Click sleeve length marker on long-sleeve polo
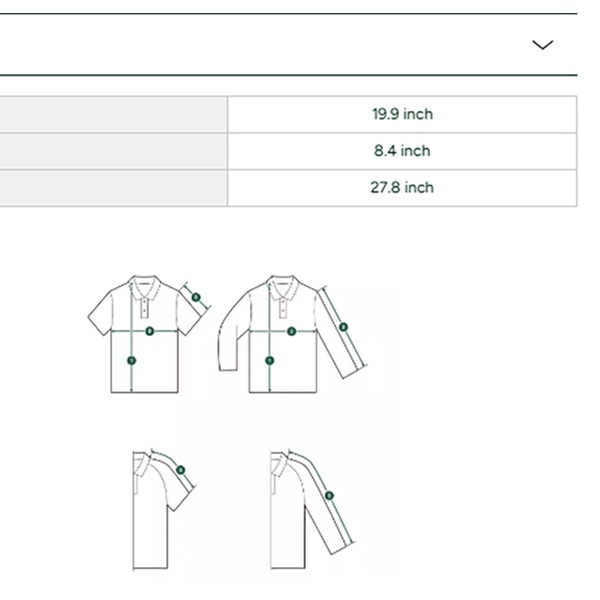This screenshot has width=600, height=600. pos(343,327)
